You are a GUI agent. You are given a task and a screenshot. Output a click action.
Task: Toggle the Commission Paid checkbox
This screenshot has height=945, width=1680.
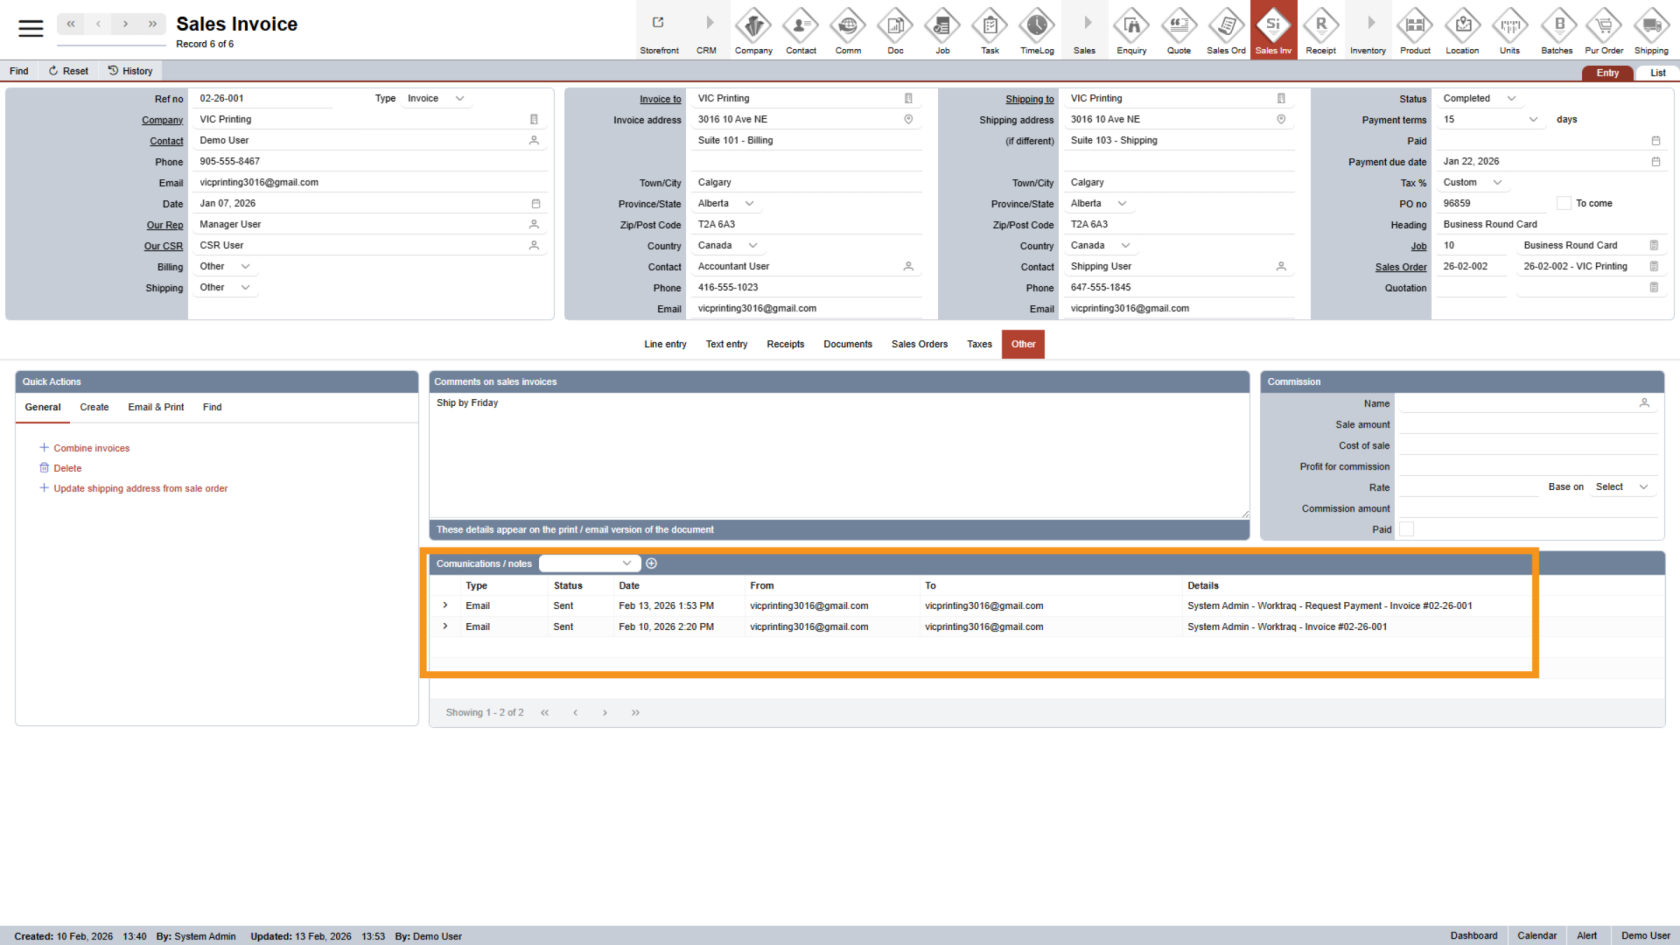pos(1407,530)
